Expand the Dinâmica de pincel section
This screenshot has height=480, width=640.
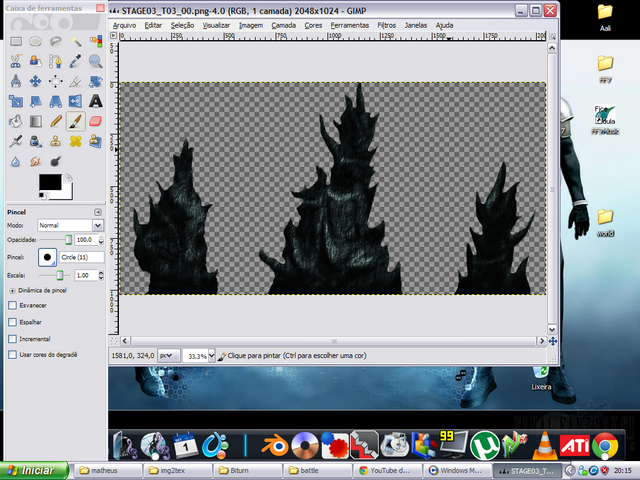tap(12, 291)
